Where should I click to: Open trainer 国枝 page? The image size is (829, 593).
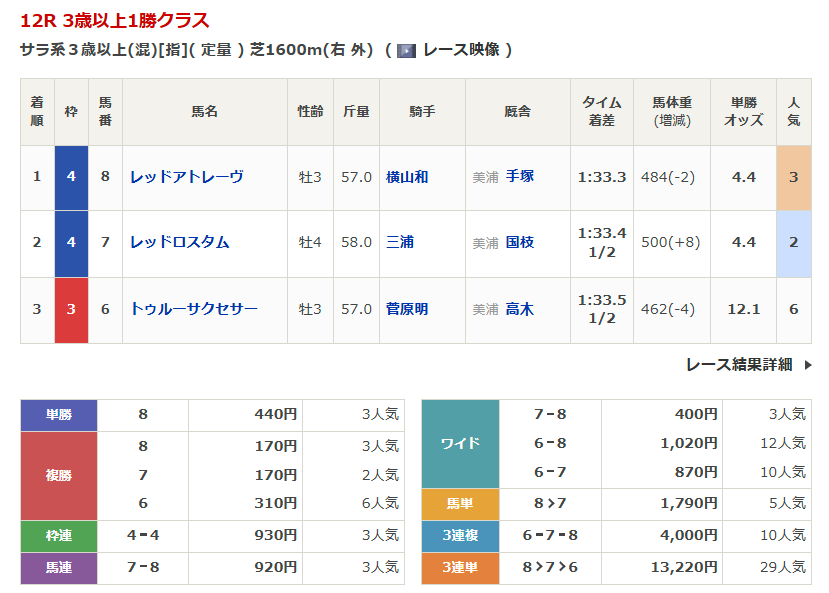point(519,242)
